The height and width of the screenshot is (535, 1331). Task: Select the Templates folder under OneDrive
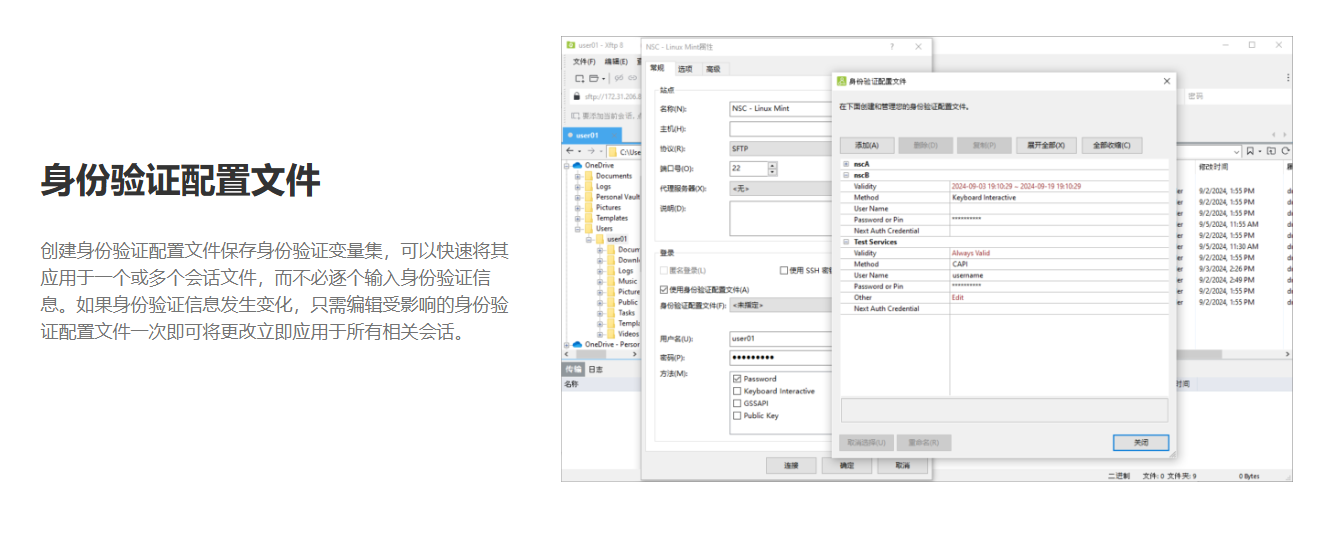point(612,218)
